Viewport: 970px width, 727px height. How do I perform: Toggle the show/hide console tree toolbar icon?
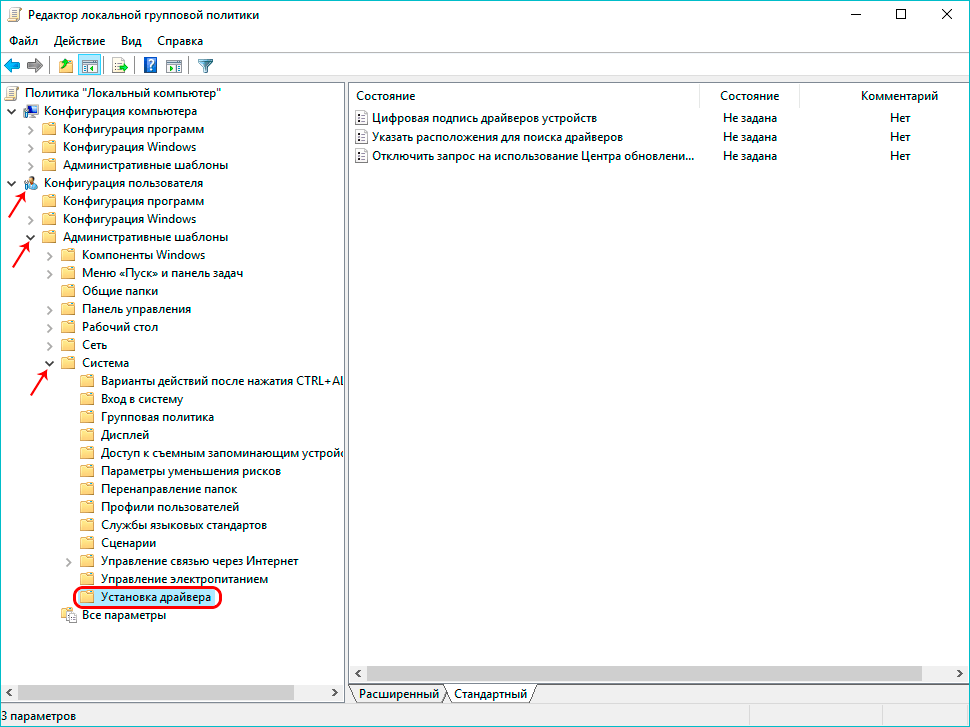point(89,65)
